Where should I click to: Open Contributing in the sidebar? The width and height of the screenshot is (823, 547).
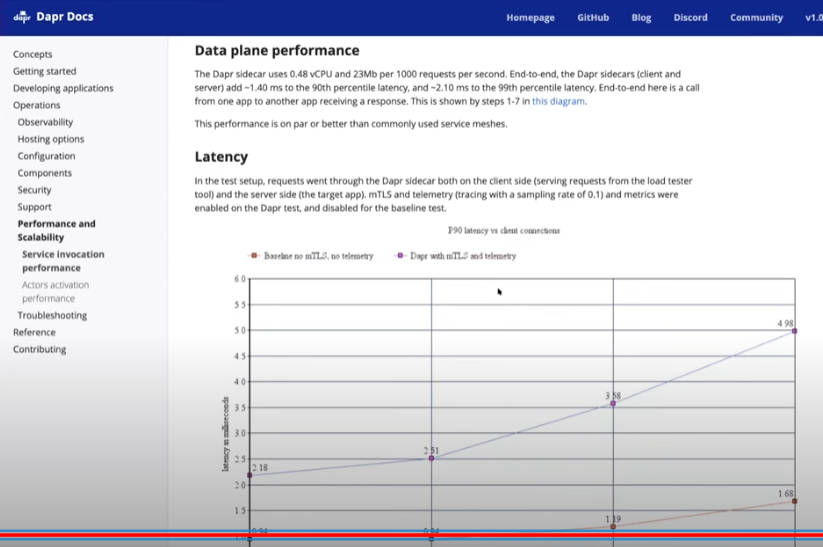pos(39,349)
